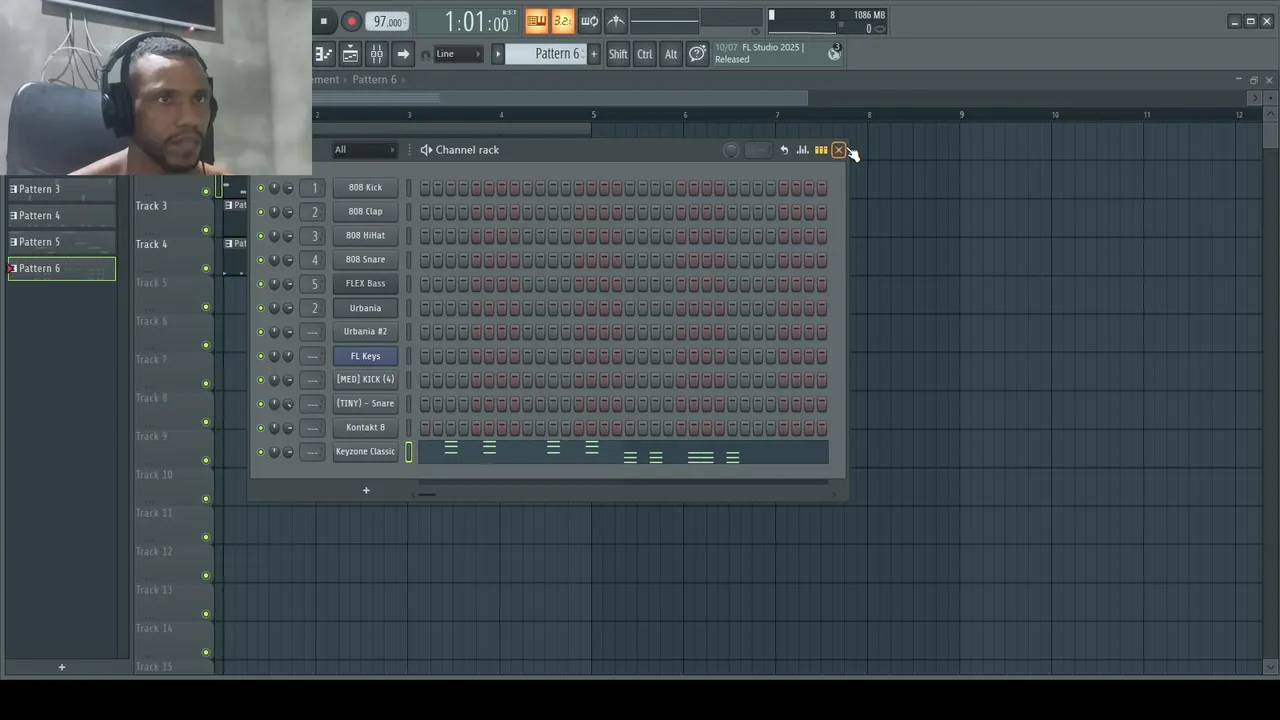Click the Pattern 6 breadcrumb text
1280x720 pixels.
[x=374, y=79]
